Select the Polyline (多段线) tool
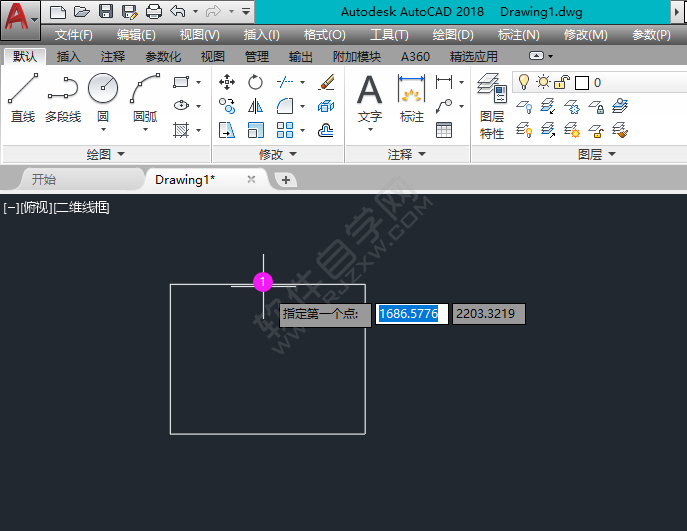The width and height of the screenshot is (687, 531). (x=63, y=98)
